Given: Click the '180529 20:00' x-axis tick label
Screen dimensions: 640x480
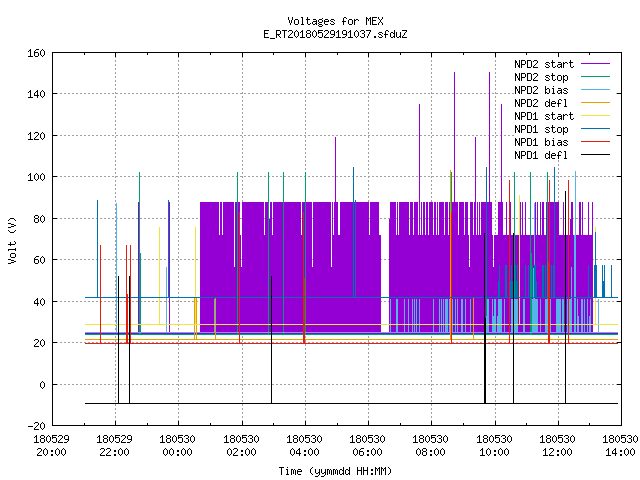Looking at the screenshot, I should point(51,446).
